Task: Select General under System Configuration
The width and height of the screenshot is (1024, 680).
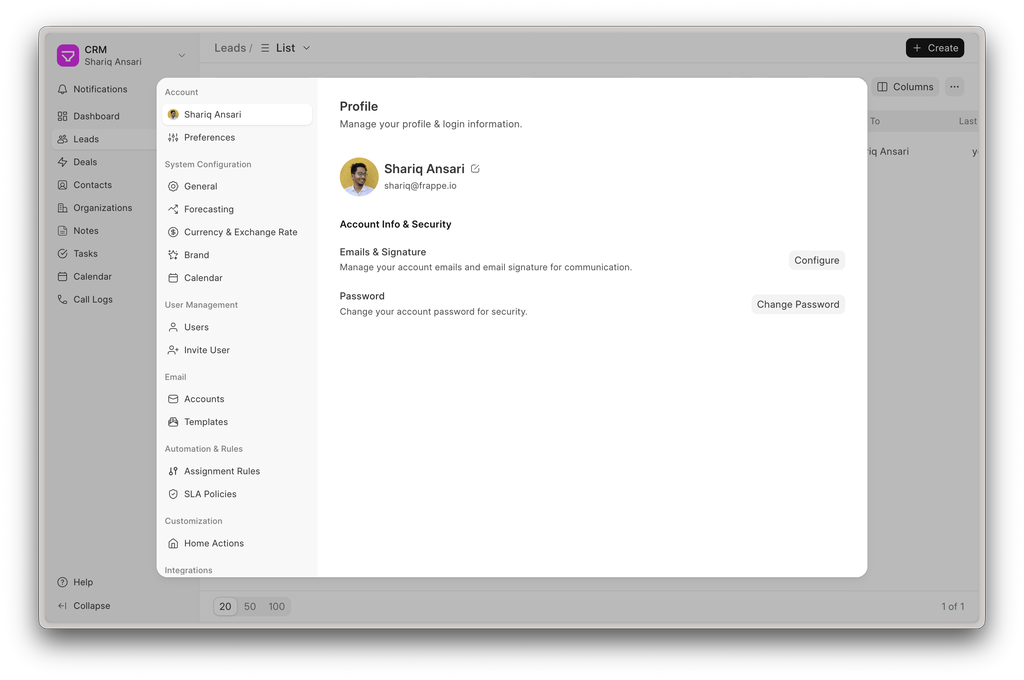Action: tap(200, 186)
